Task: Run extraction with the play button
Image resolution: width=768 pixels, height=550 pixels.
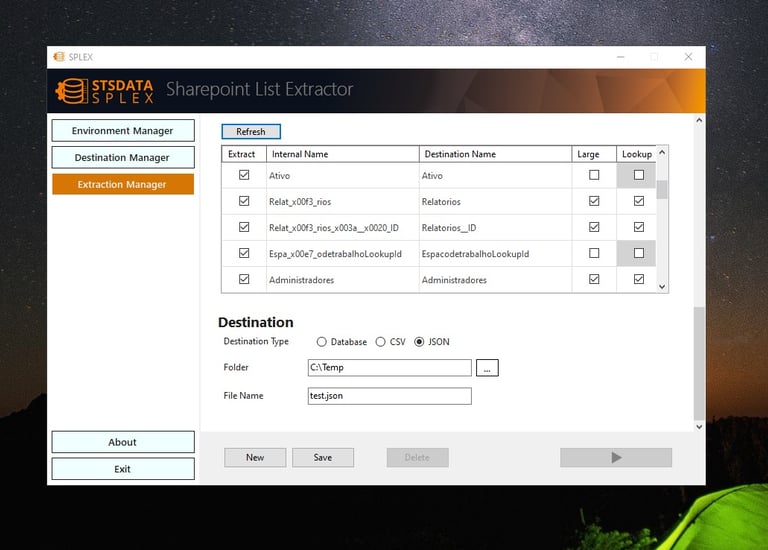Action: 616,457
